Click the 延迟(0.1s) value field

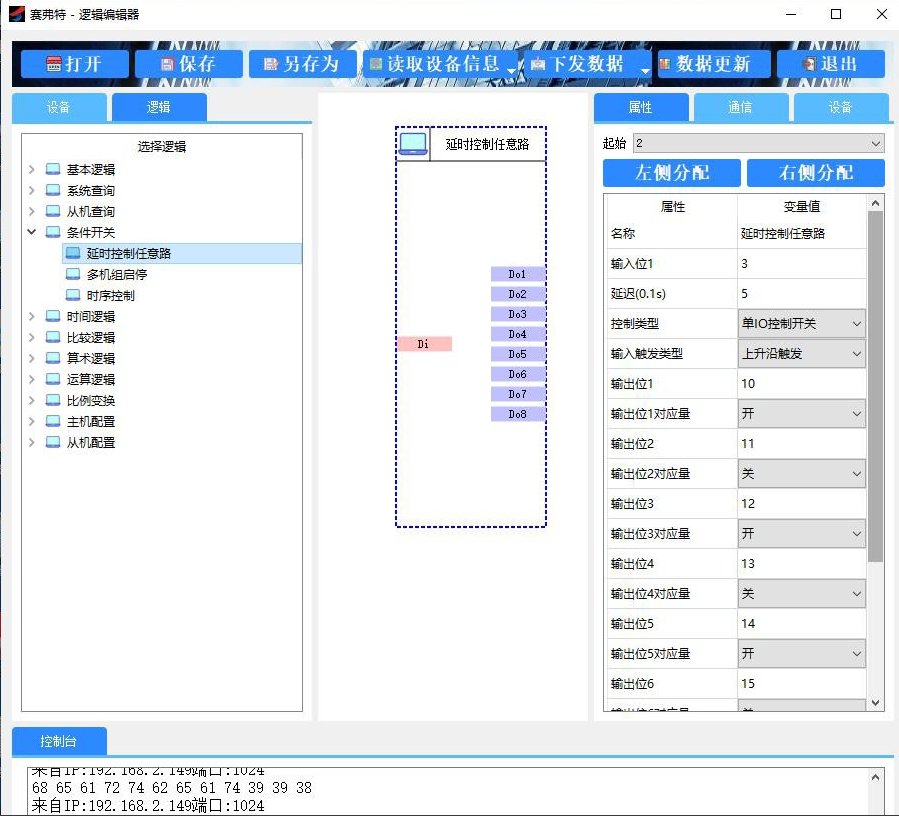tap(800, 294)
